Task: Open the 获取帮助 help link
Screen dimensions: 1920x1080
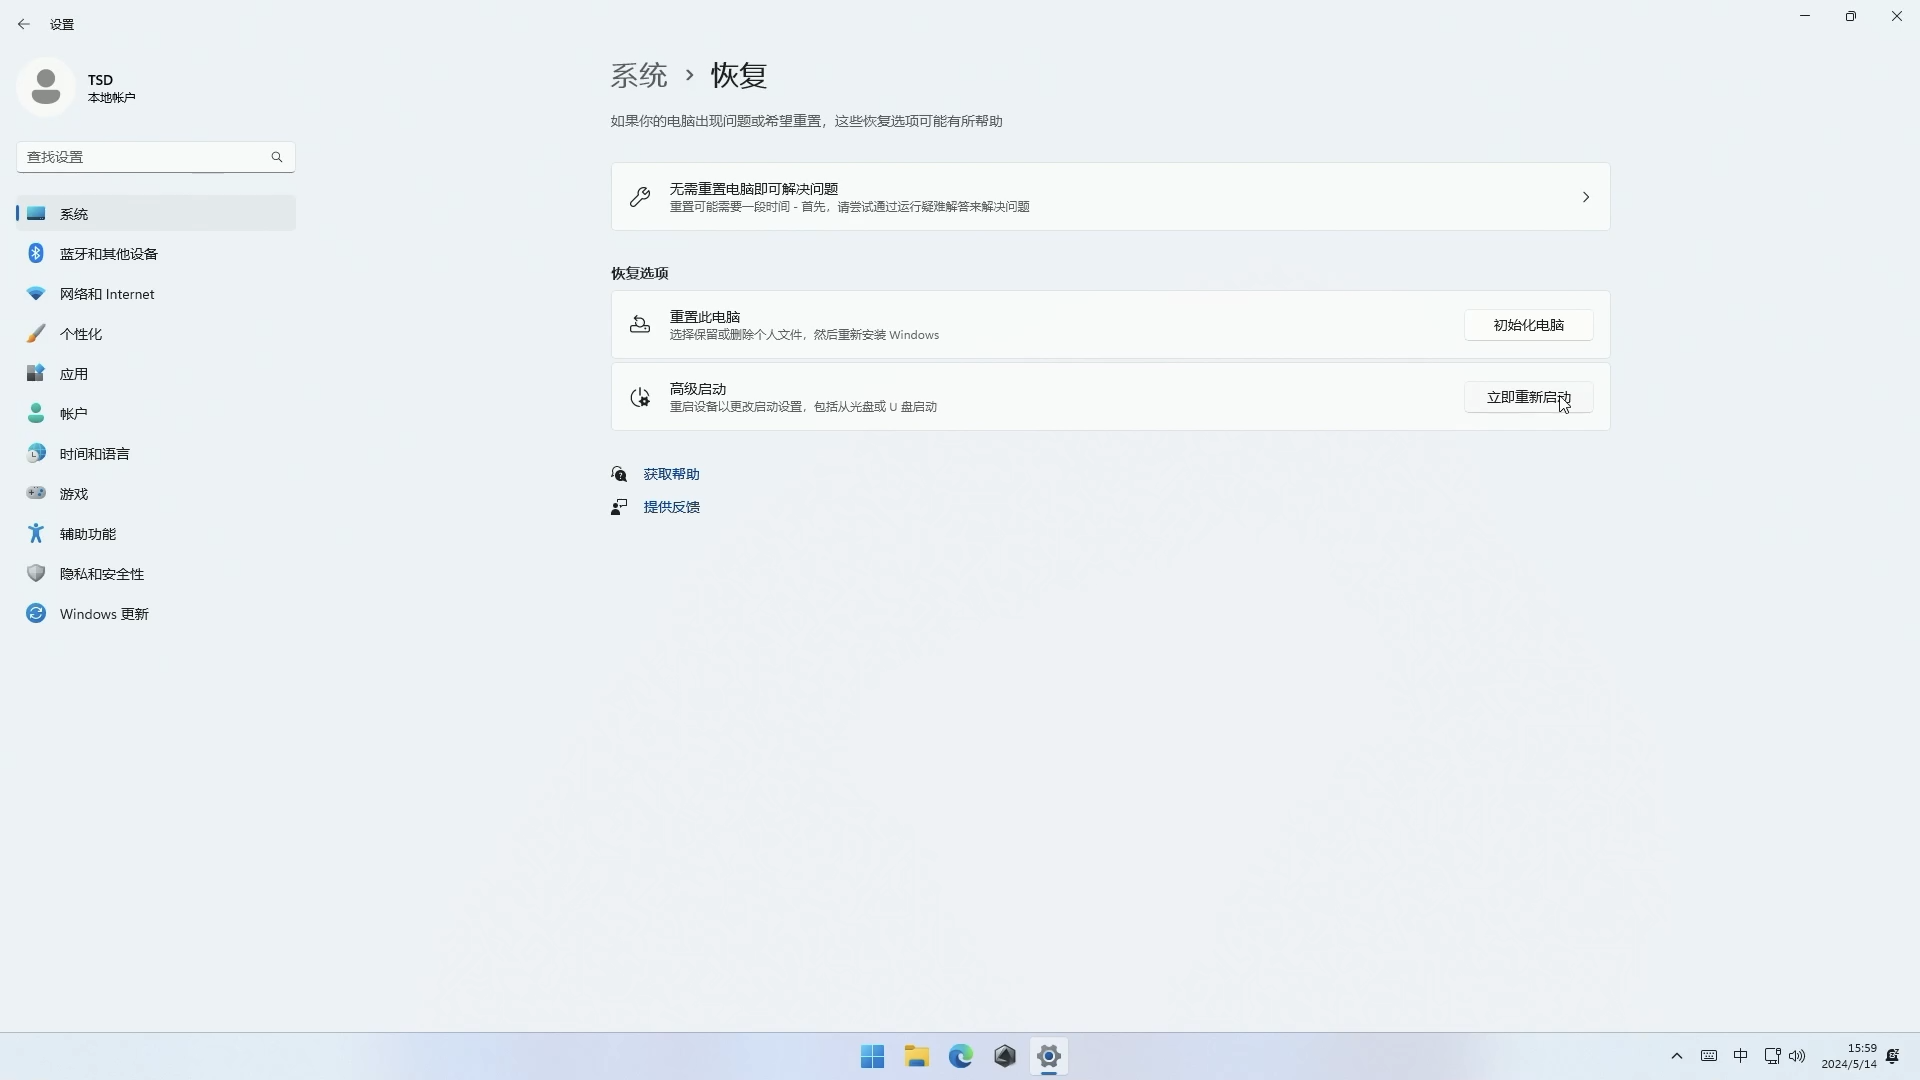Action: point(669,473)
